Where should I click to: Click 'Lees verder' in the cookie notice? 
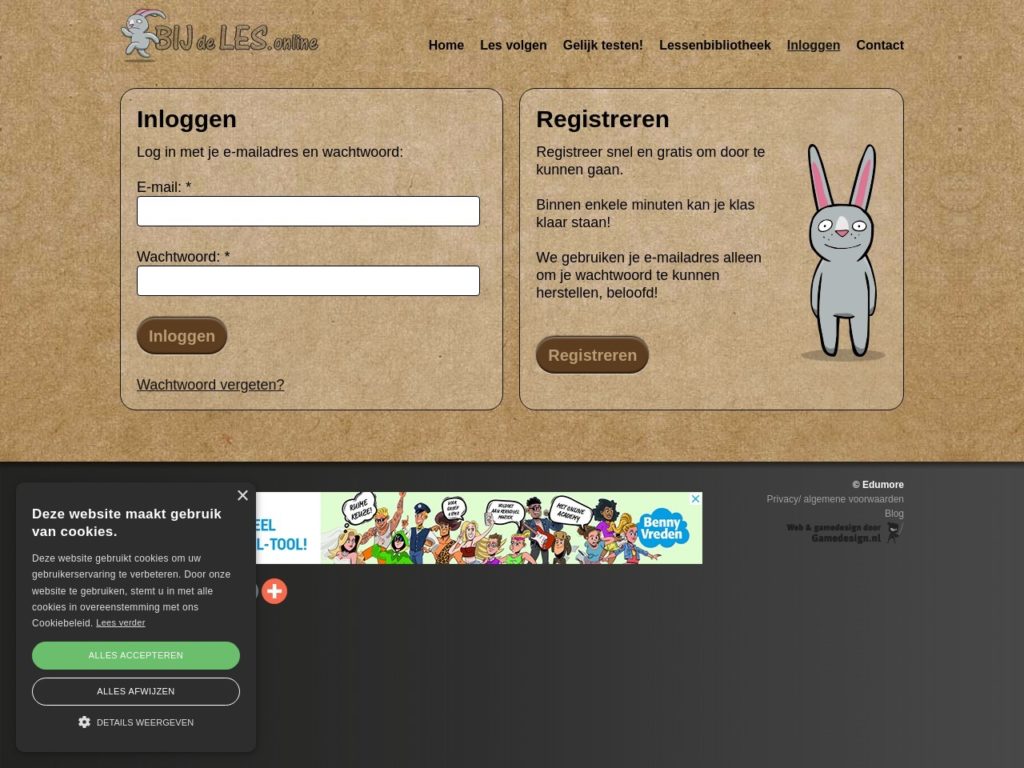[x=120, y=622]
